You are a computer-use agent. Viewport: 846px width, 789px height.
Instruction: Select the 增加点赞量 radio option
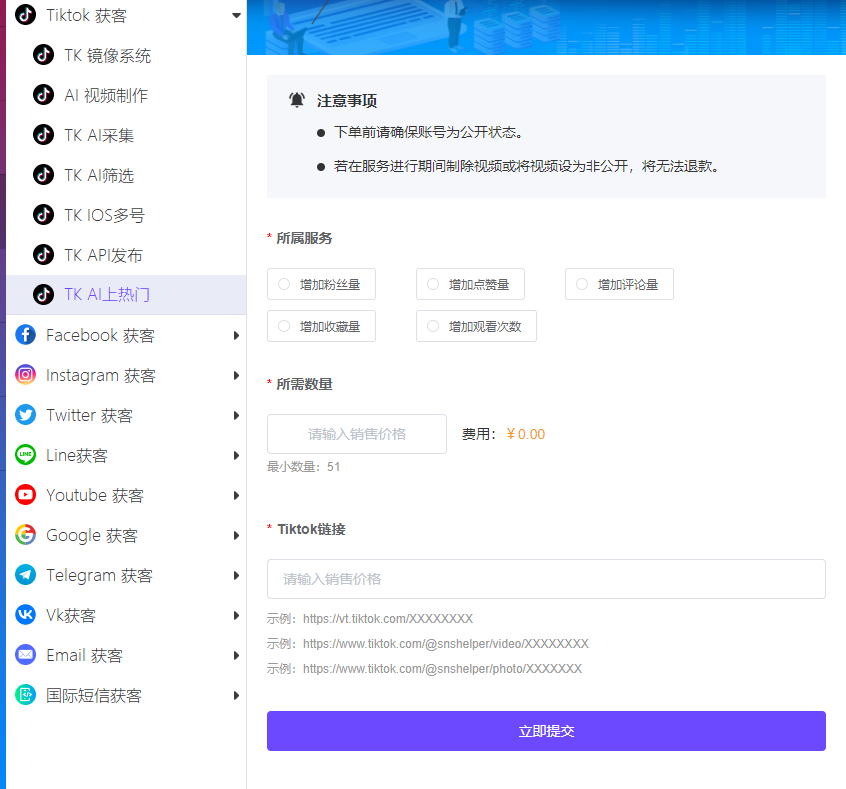coord(470,284)
